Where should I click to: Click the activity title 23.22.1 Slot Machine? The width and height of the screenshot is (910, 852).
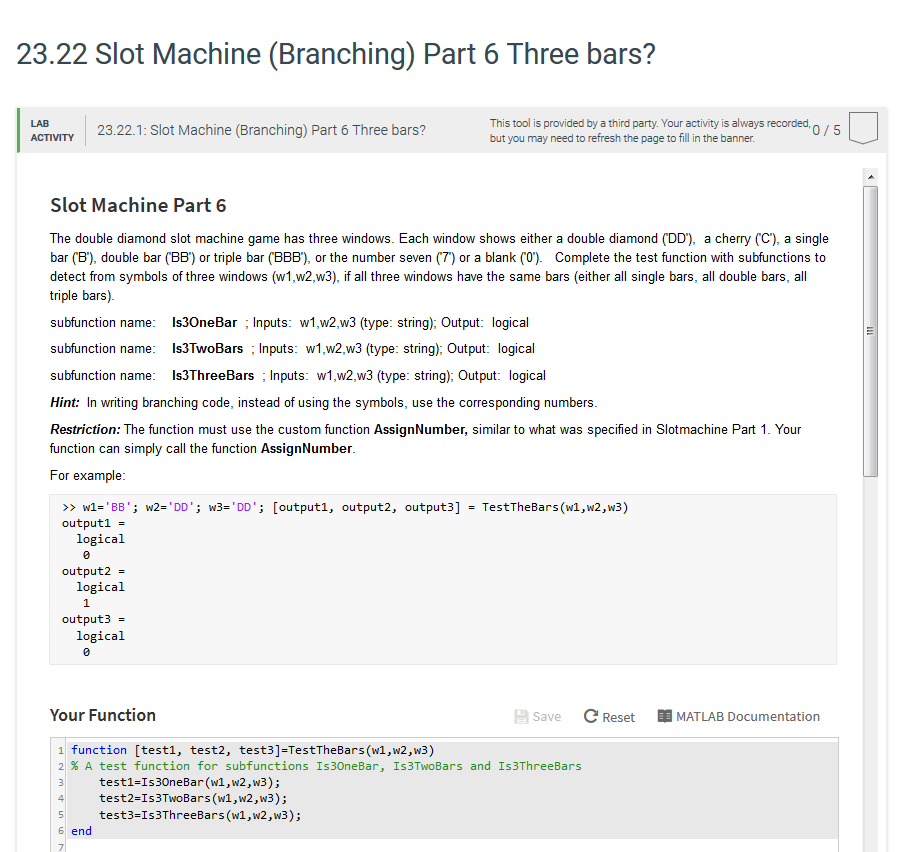(261, 130)
